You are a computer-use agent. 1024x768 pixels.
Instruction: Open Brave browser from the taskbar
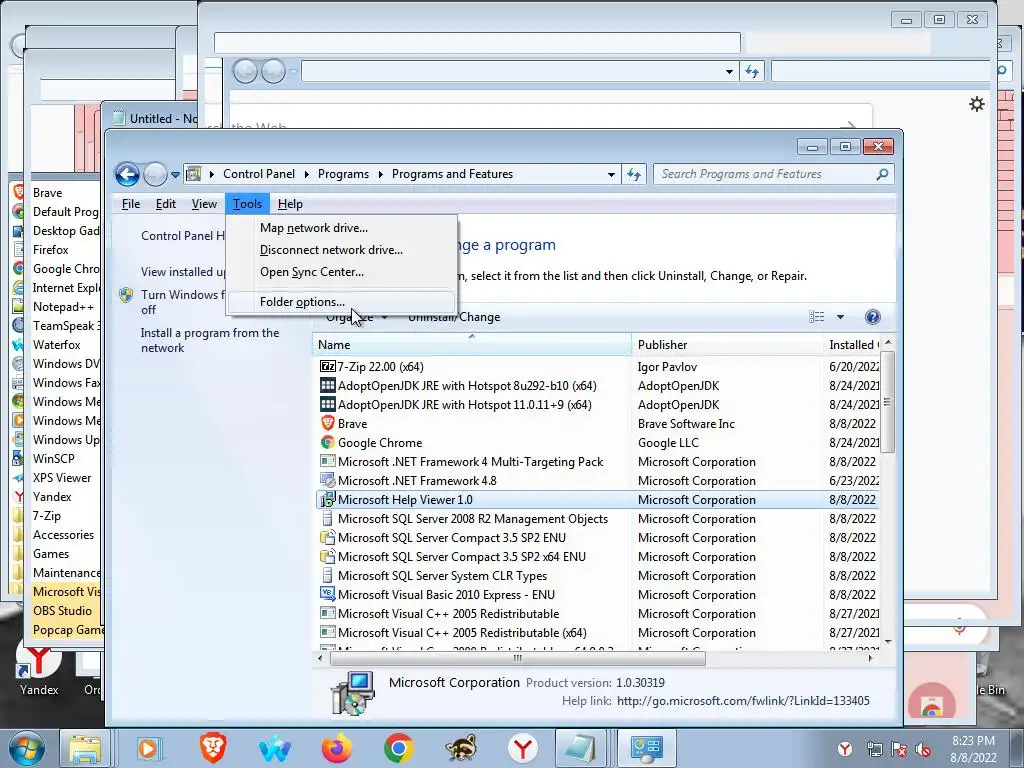(x=212, y=748)
